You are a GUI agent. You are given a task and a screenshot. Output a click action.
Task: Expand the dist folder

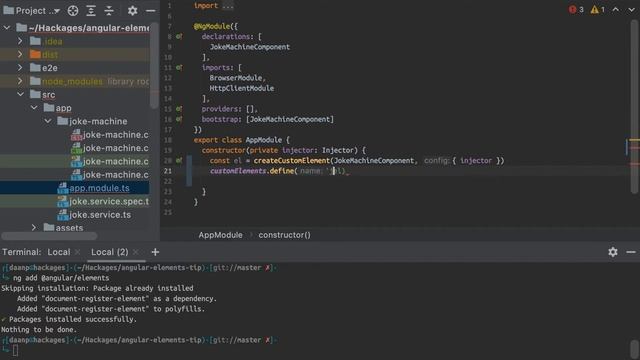(x=20, y=54)
